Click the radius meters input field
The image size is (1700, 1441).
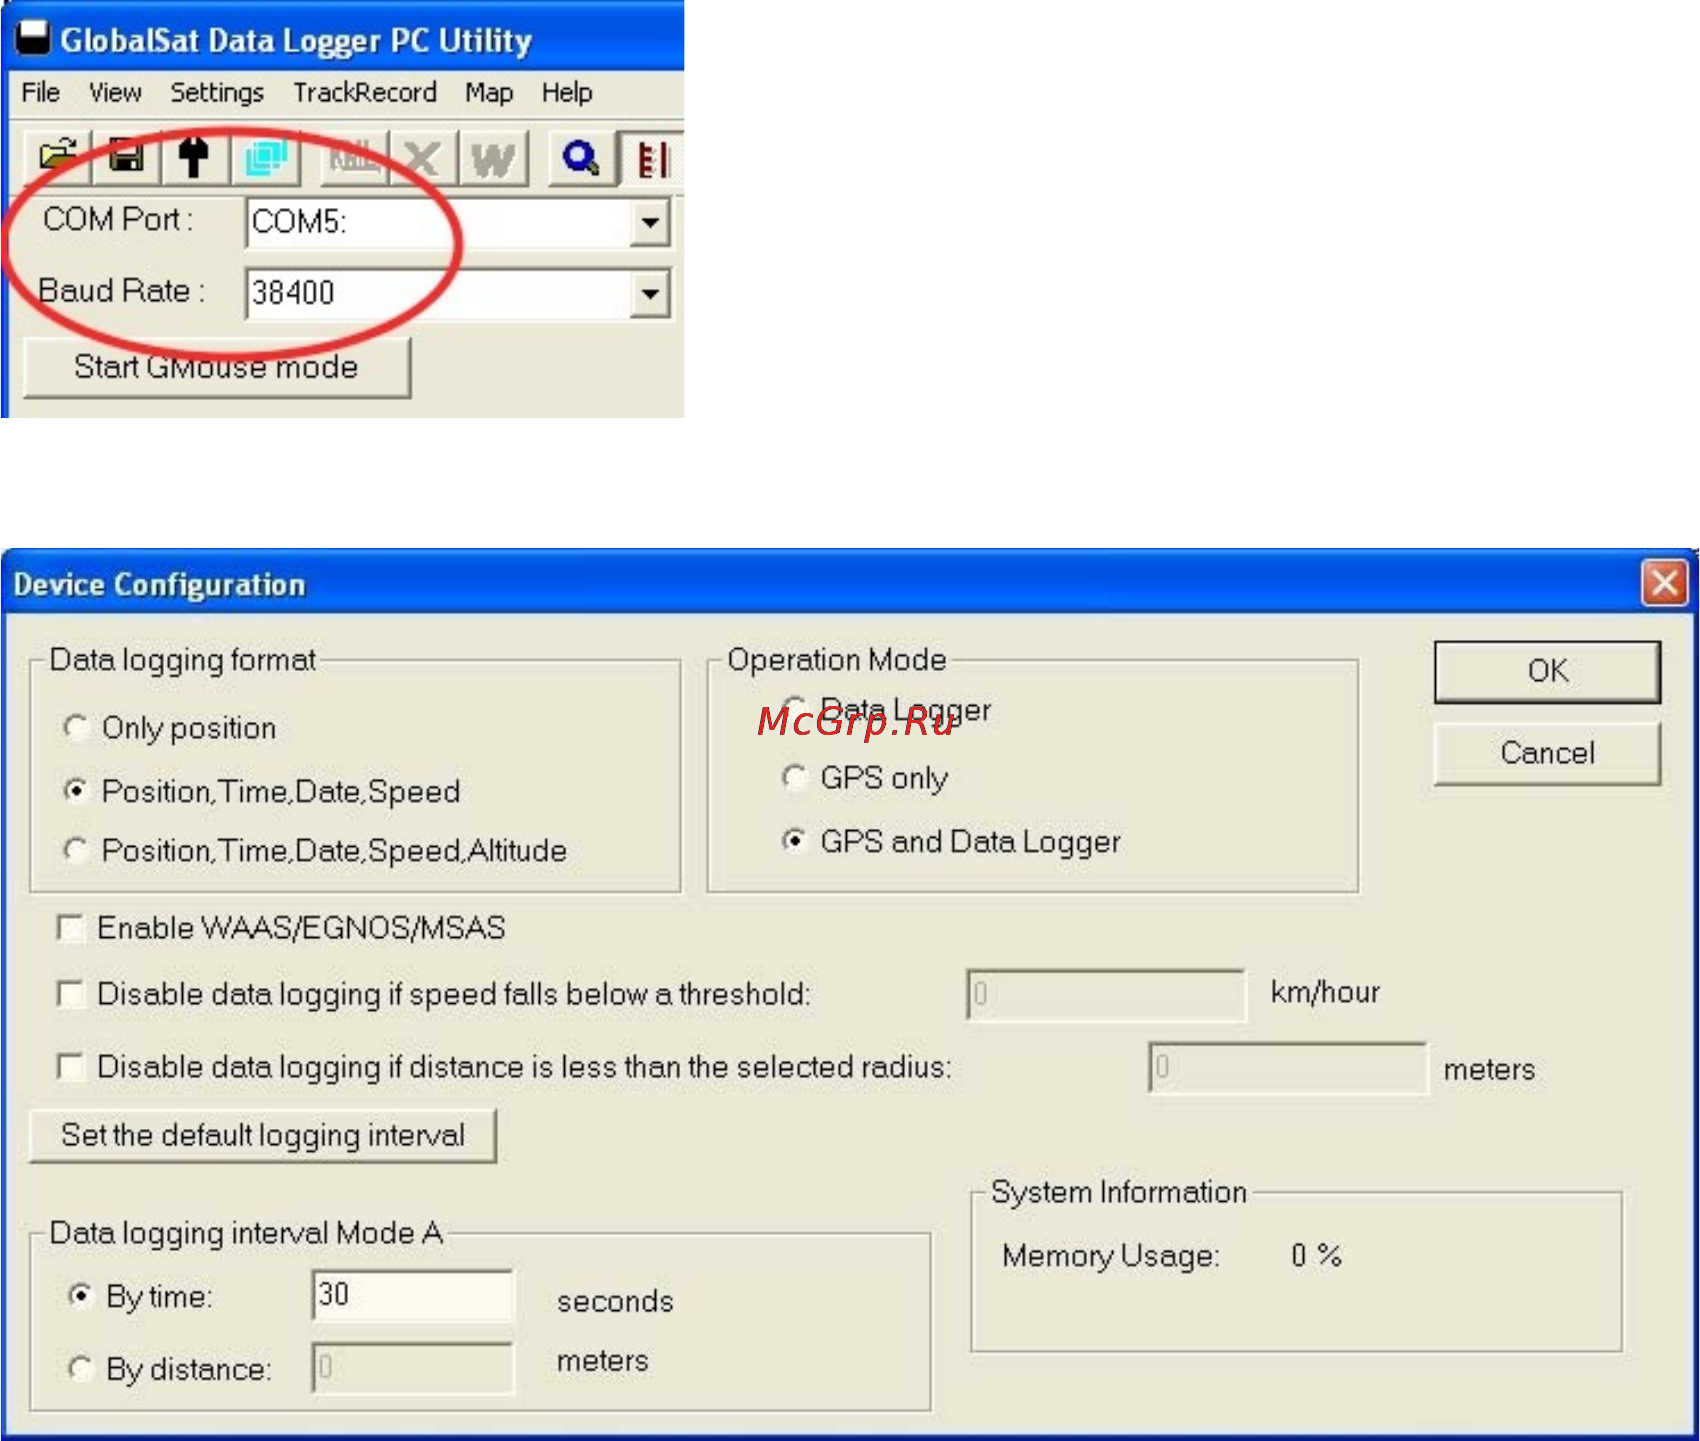[x=1288, y=1068]
